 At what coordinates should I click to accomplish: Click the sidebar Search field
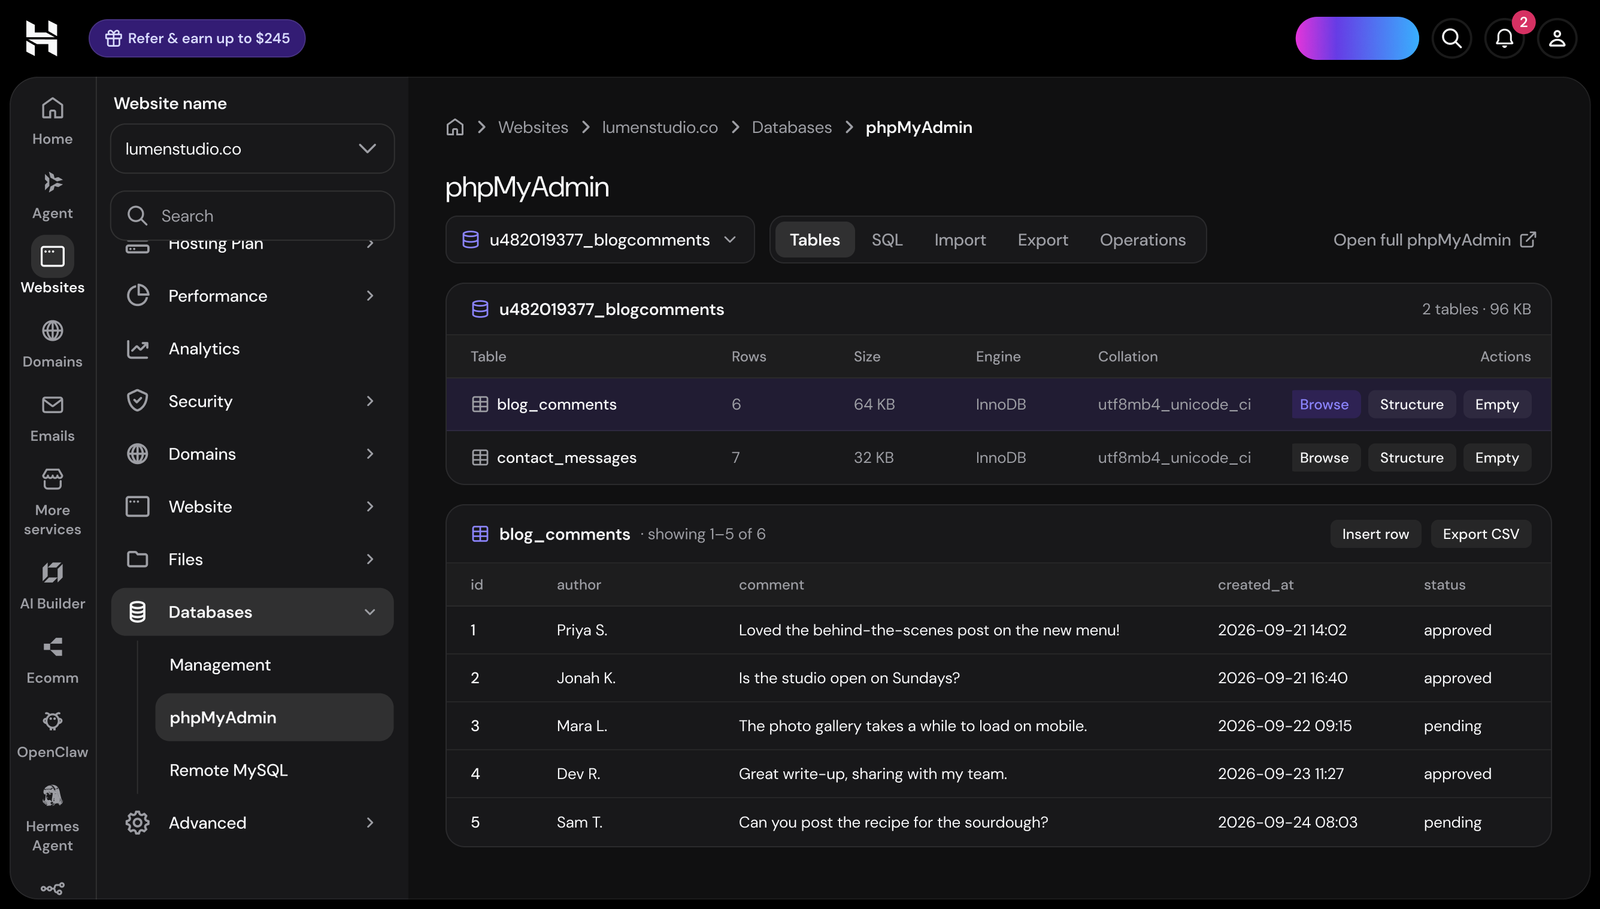click(252, 216)
